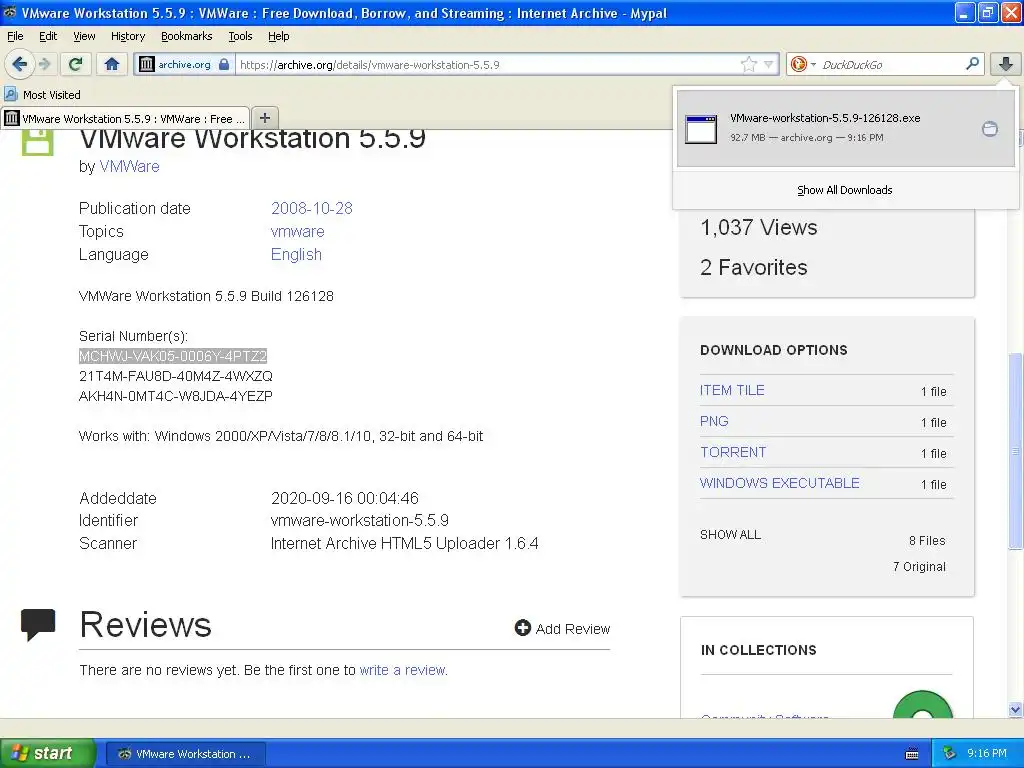The width and height of the screenshot is (1024, 768).
Task: Click the forward navigation arrow
Action: pyautogui.click(x=45, y=64)
